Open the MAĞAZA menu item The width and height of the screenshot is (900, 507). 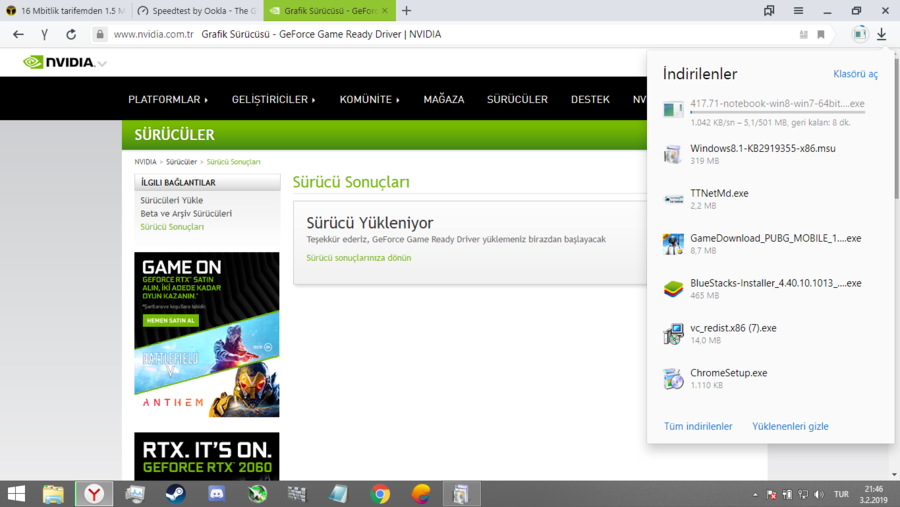(444, 99)
